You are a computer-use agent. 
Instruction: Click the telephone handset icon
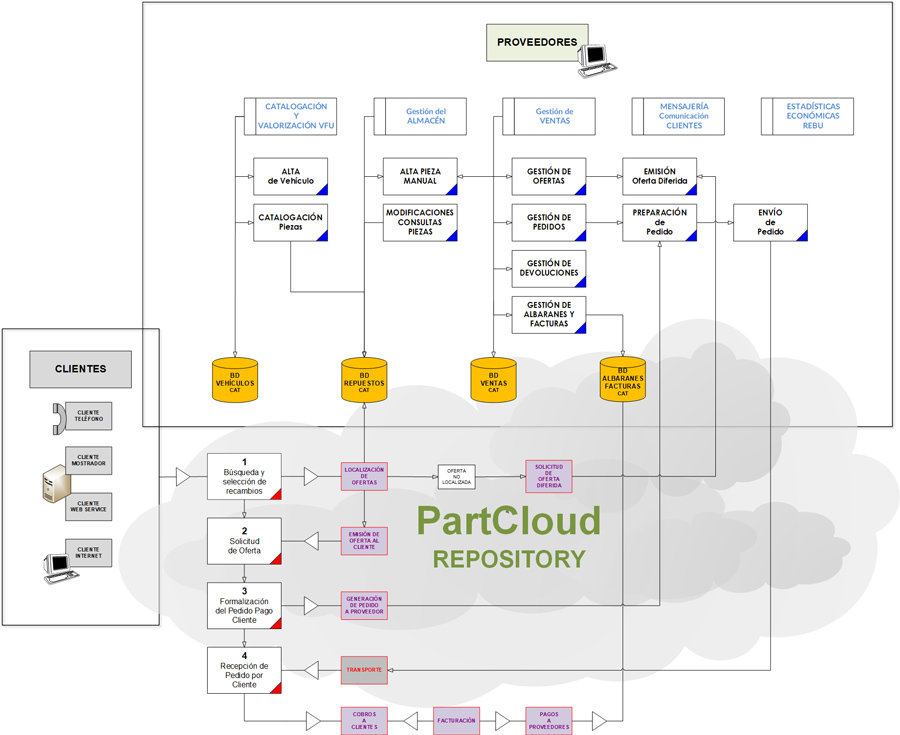60,419
